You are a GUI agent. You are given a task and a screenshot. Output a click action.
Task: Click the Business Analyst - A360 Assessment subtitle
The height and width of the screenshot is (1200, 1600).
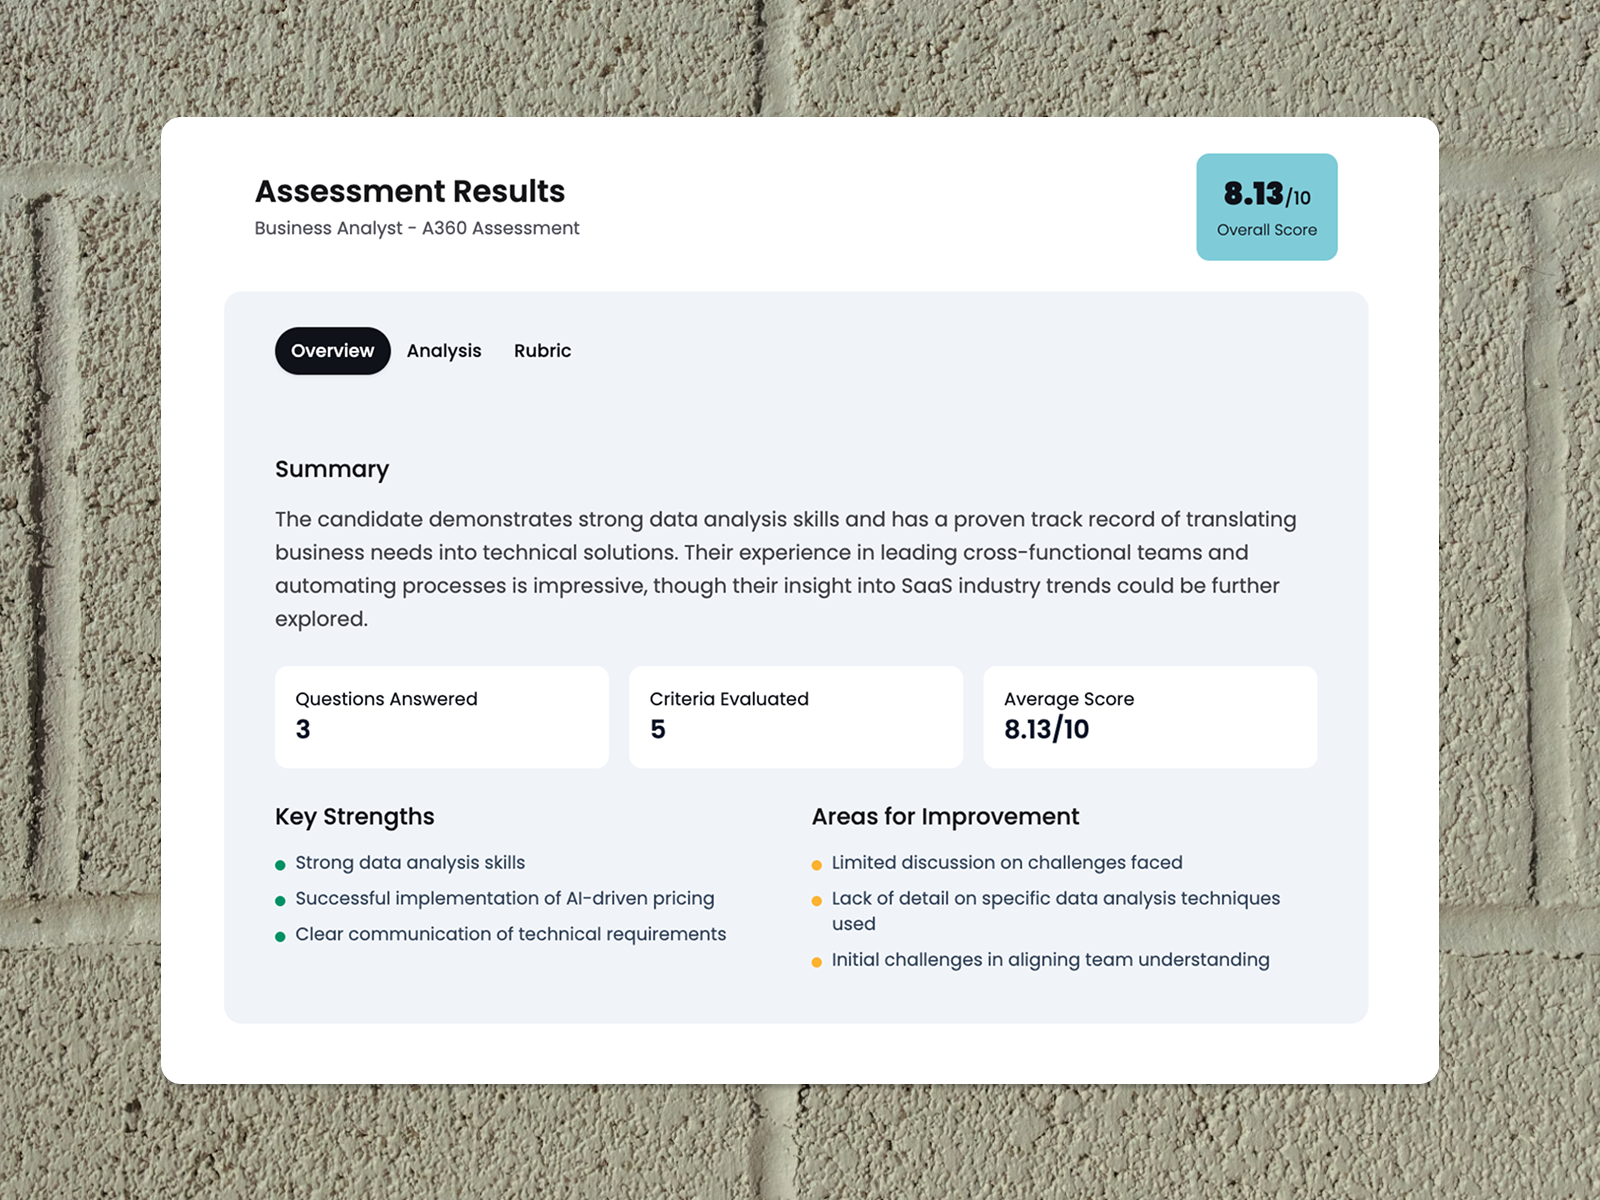416,228
